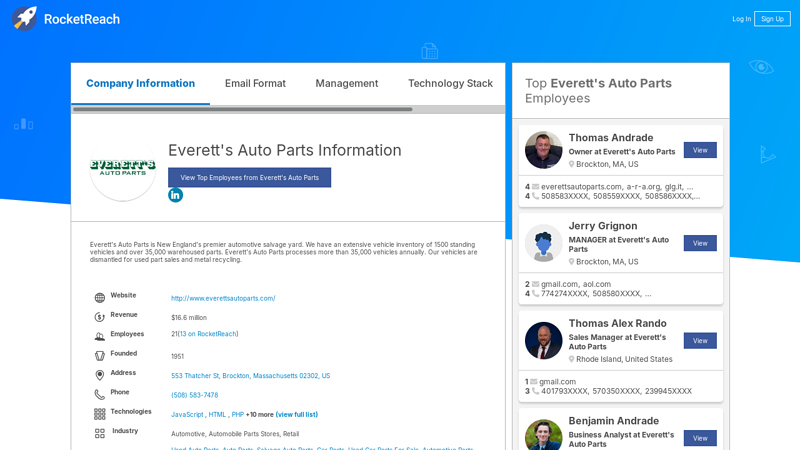This screenshot has height=450, width=800.
Task: Click Benjamin Andrade's profile photo
Action: (543, 435)
